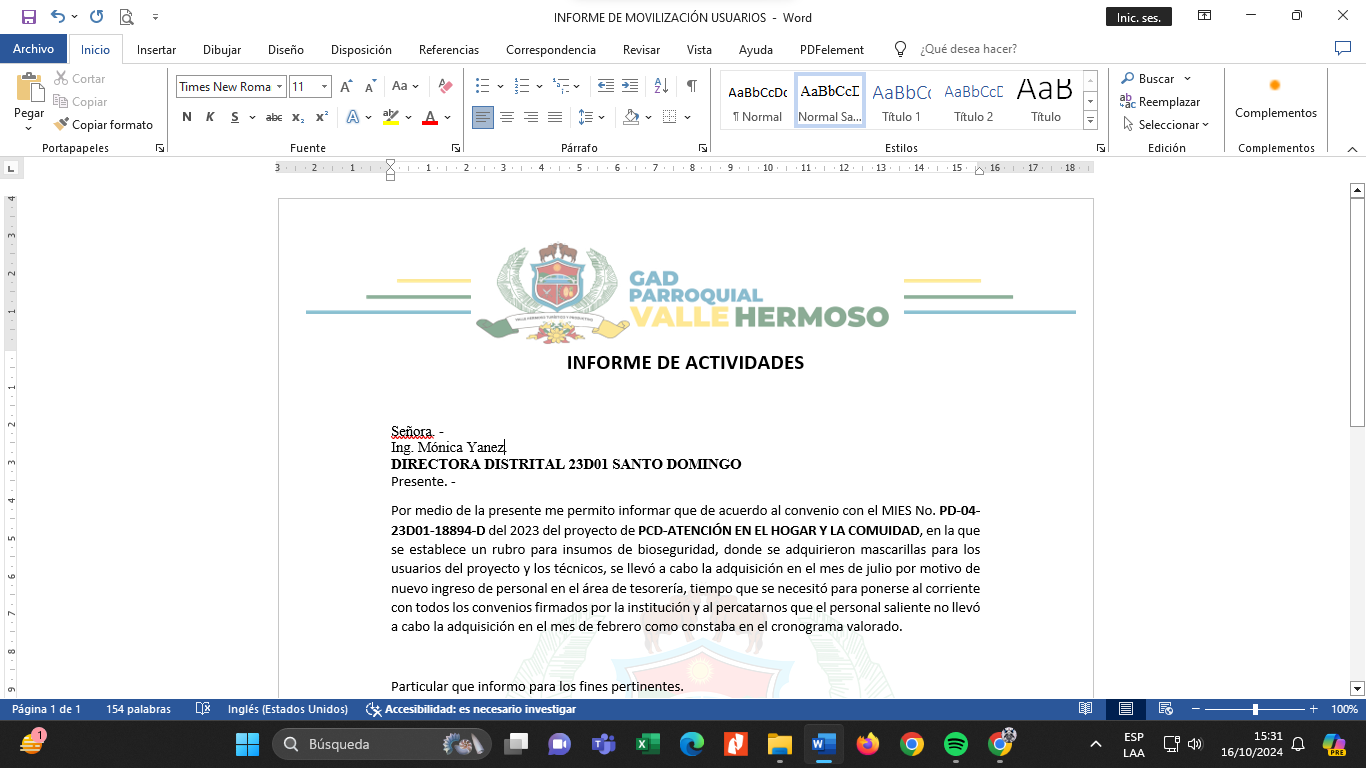Toggle Strikethrough text formatting
Screen dimensions: 1366x768
pos(273,117)
